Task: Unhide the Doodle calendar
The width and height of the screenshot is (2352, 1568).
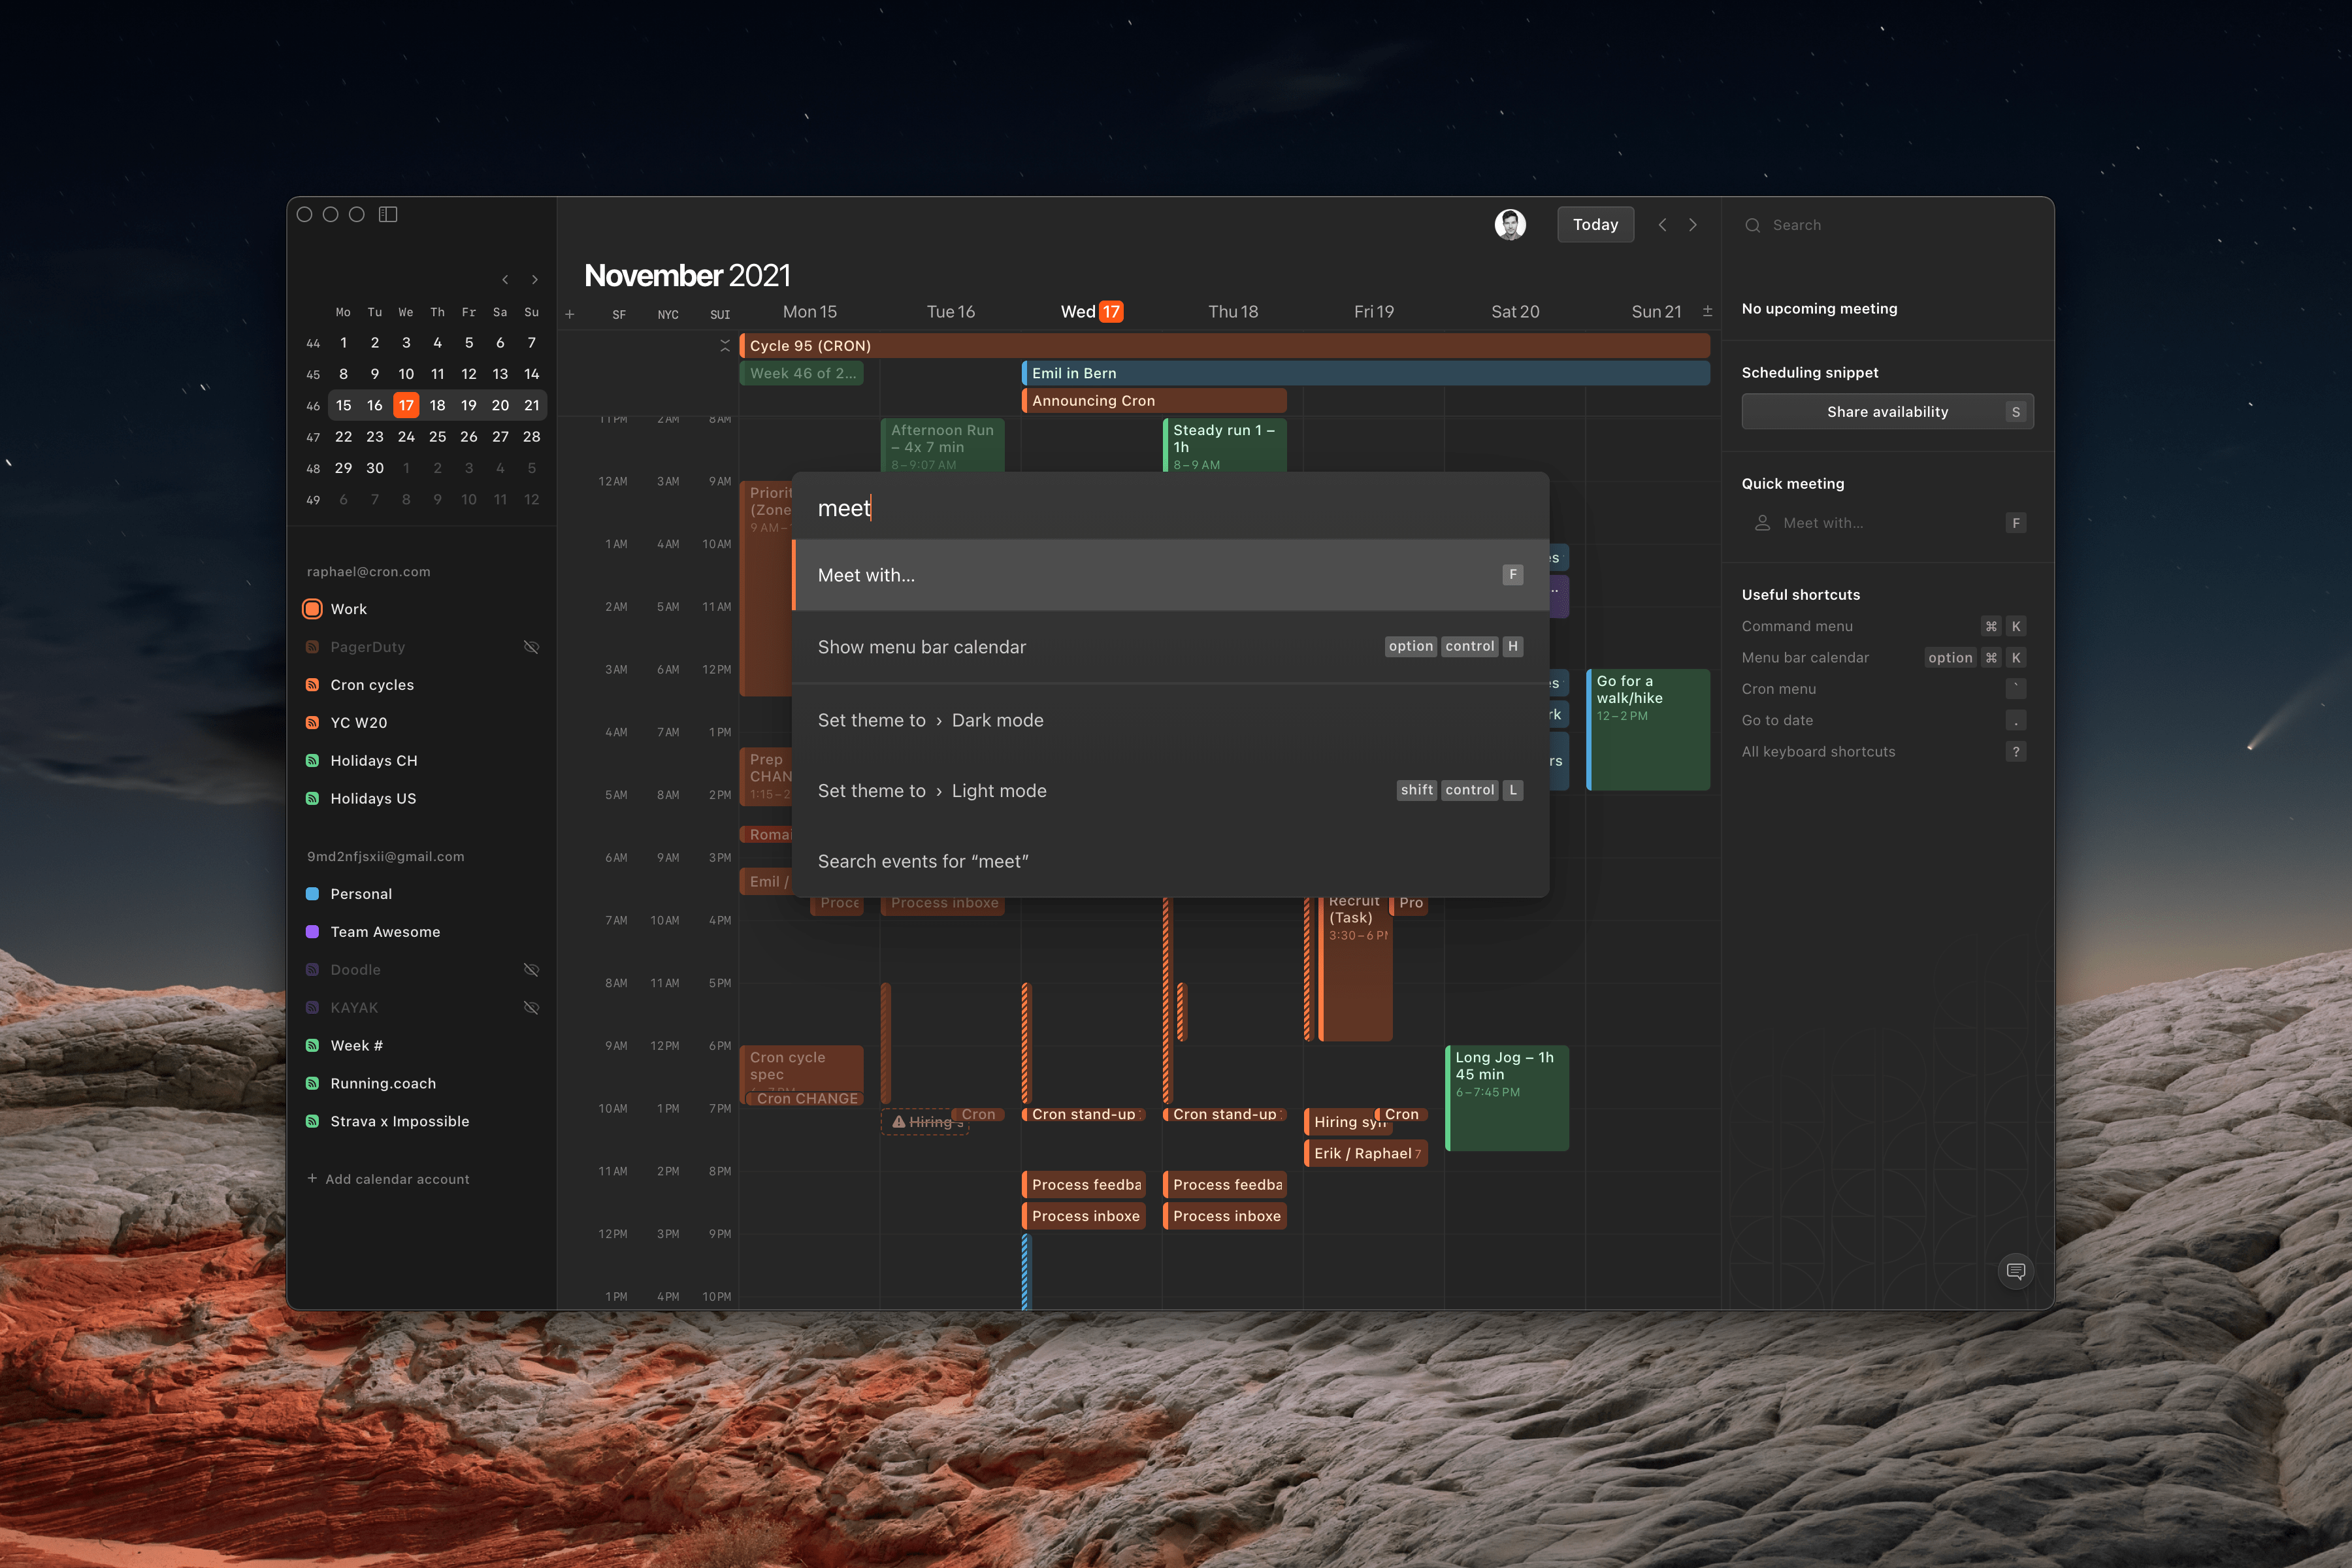Action: [x=531, y=970]
